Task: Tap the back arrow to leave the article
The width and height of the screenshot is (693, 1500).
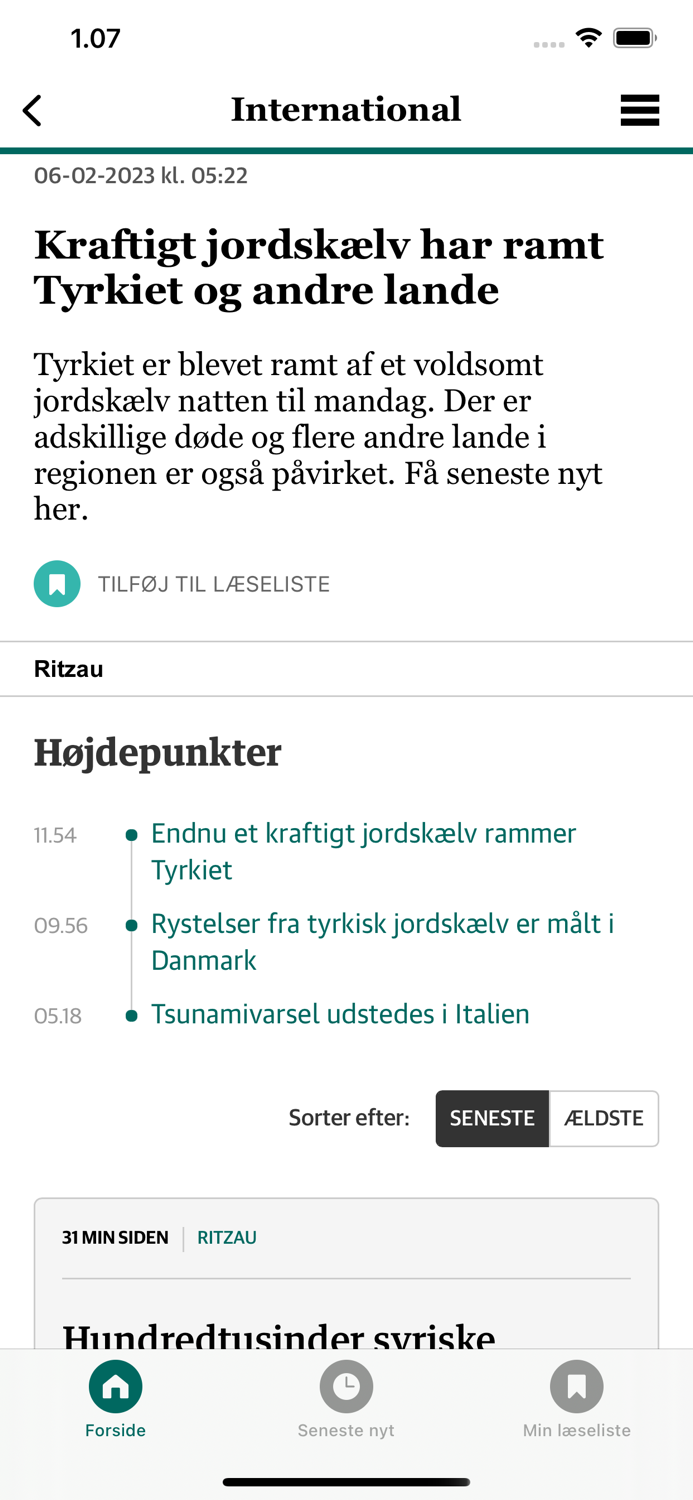Action: 32,110
